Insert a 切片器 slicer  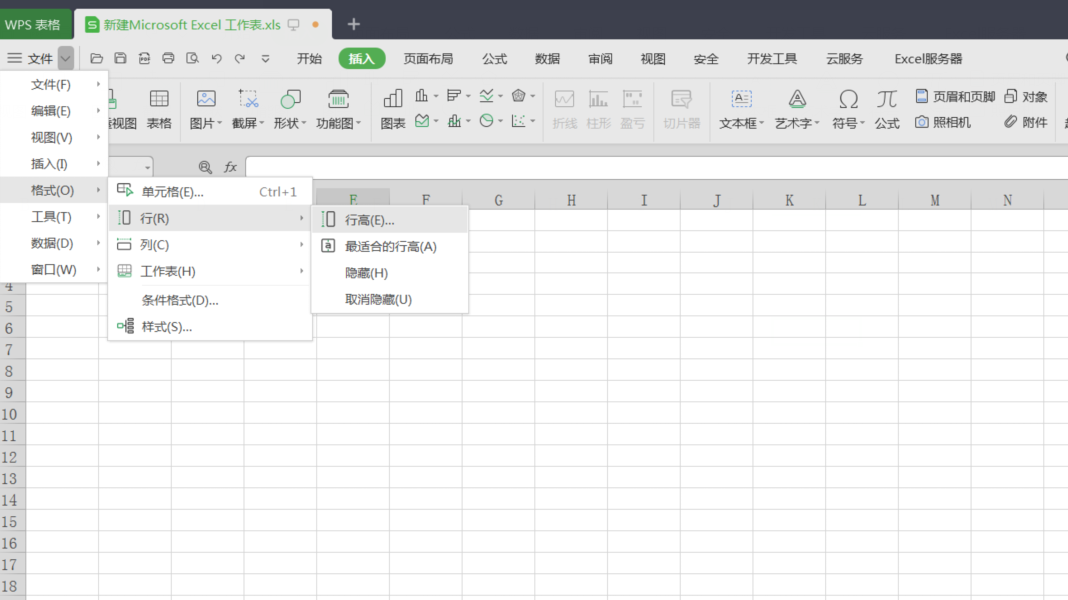[681, 109]
